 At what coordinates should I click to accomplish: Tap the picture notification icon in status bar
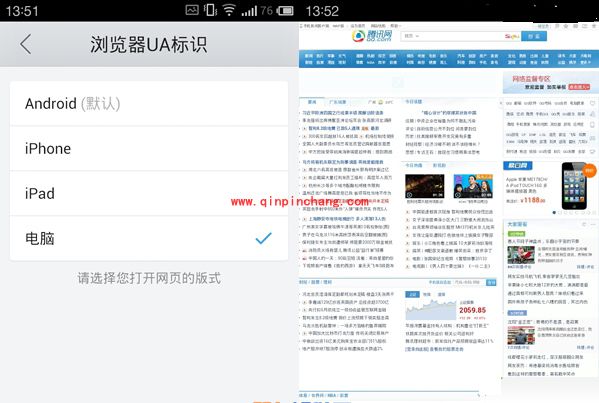point(192,10)
